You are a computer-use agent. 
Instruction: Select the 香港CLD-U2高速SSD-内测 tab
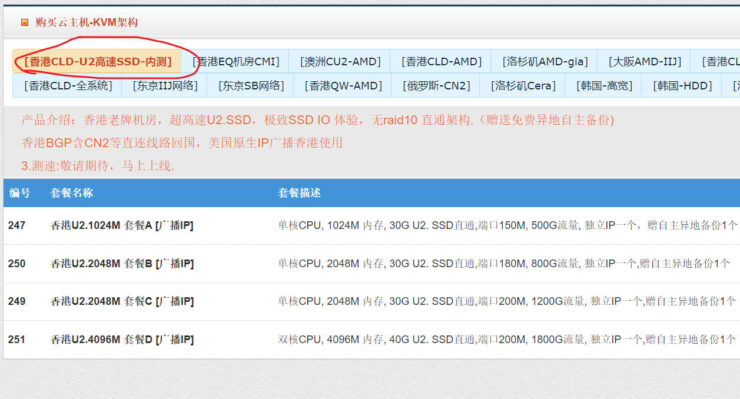[x=98, y=61]
